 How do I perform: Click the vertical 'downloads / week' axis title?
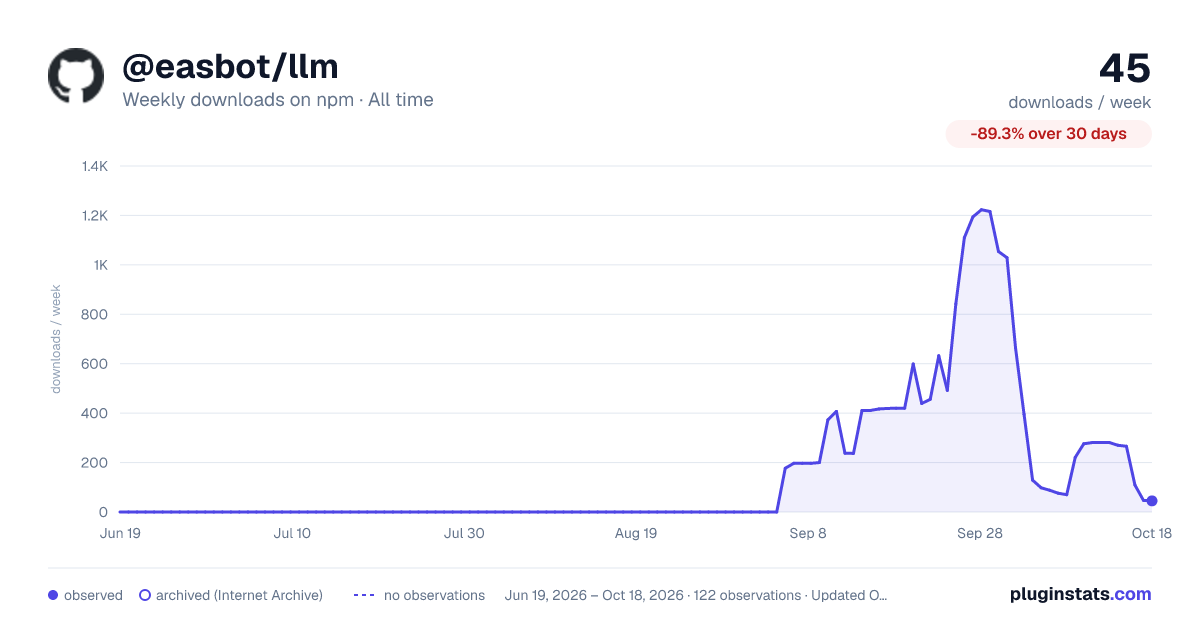pos(56,339)
